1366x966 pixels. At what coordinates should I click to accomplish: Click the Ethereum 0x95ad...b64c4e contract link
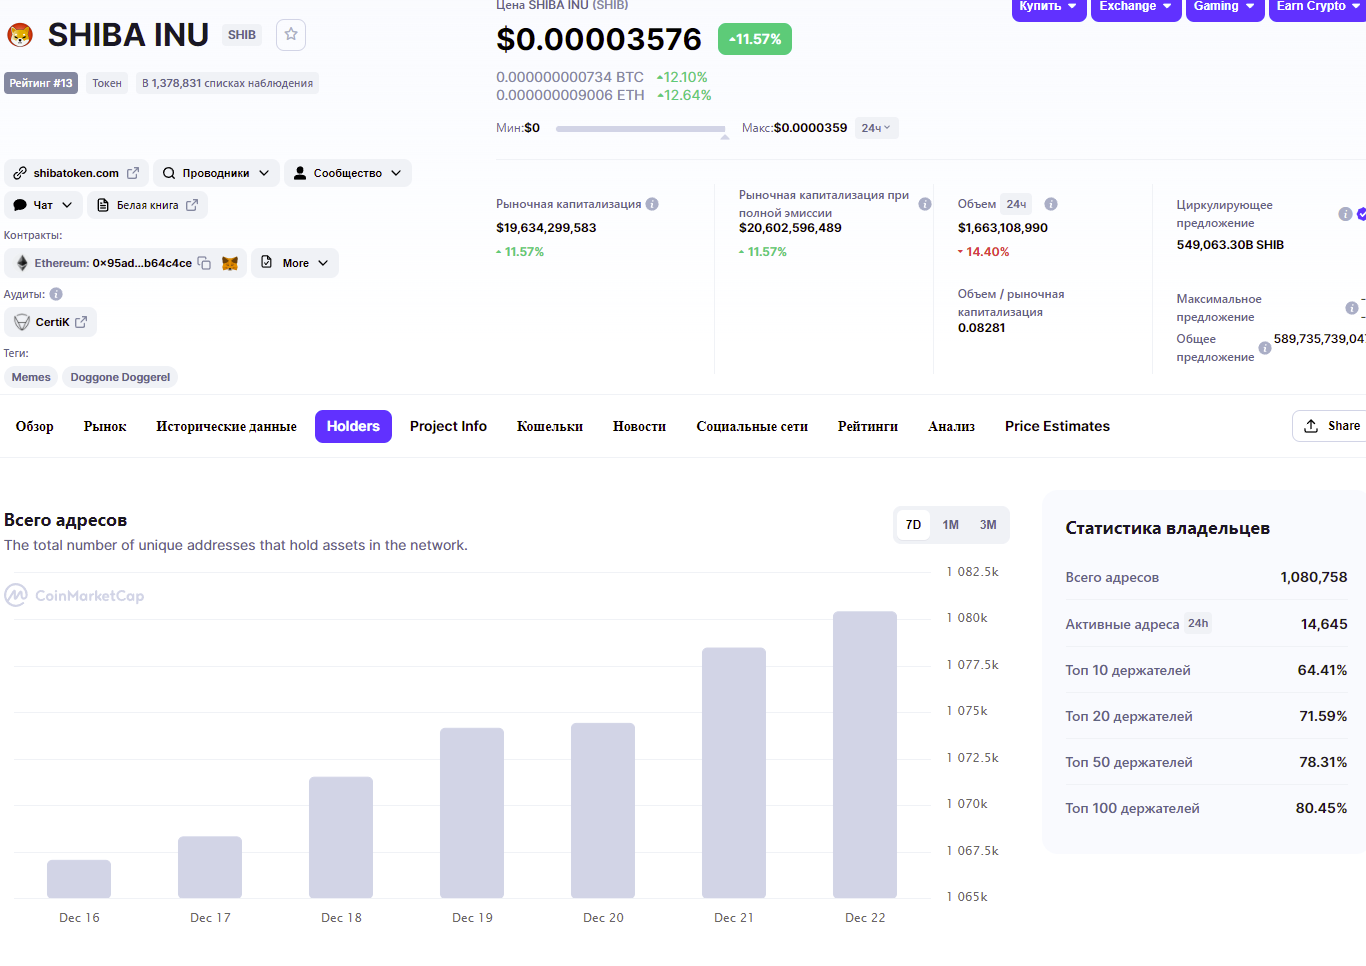tap(113, 263)
